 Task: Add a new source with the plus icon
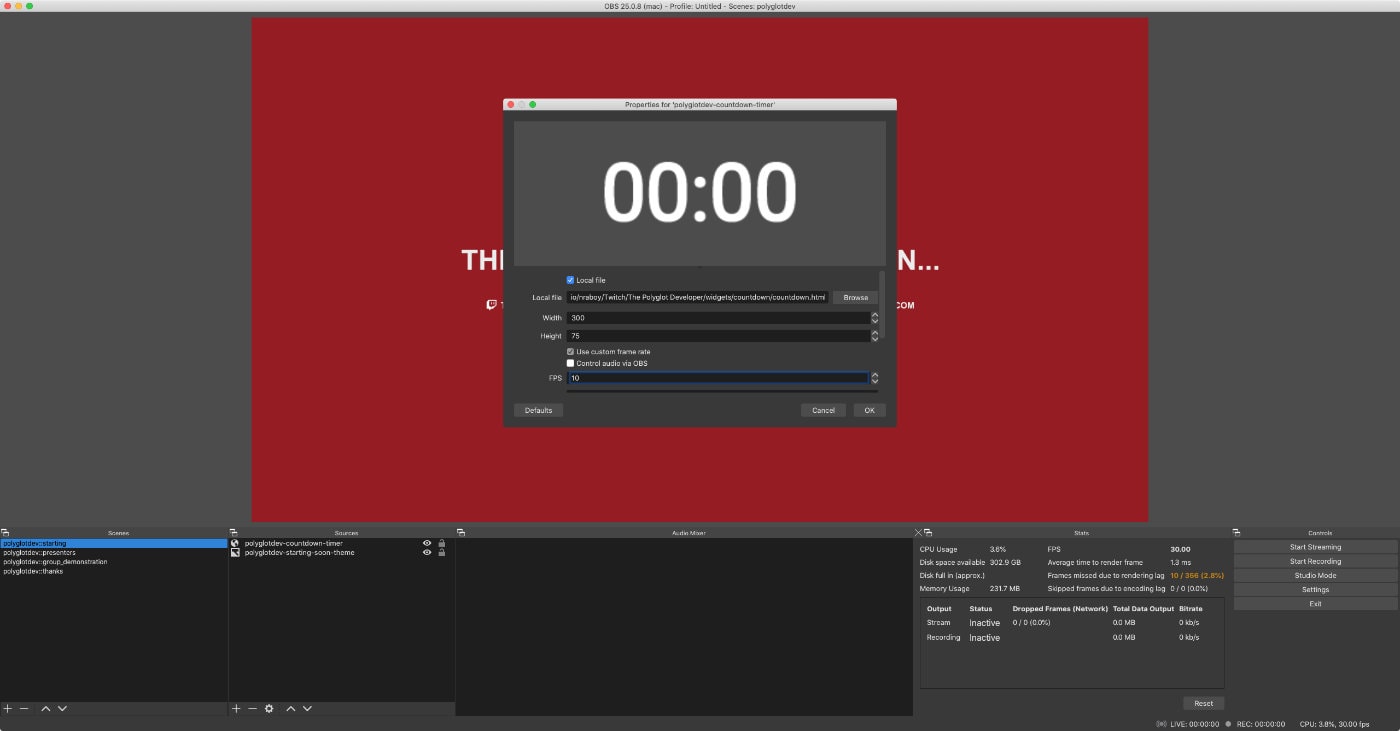236,708
